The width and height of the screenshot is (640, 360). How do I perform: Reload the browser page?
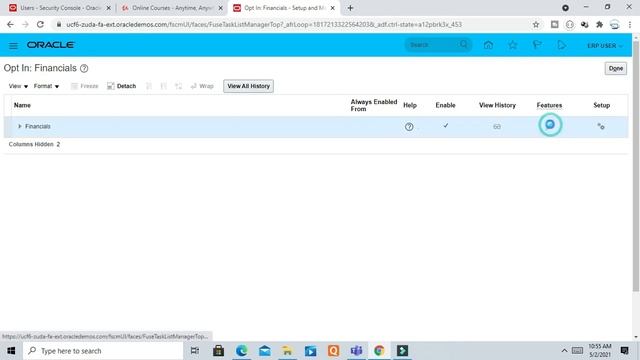tap(40, 24)
